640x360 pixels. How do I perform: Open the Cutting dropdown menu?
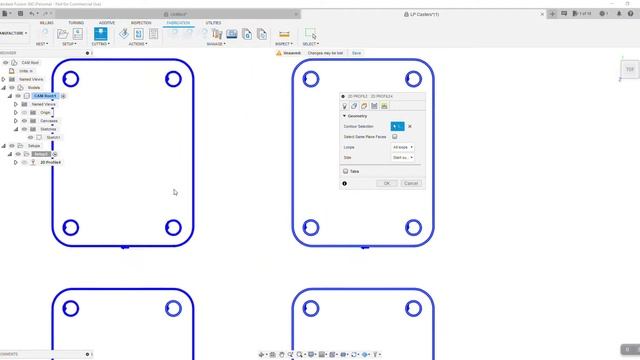click(x=100, y=44)
